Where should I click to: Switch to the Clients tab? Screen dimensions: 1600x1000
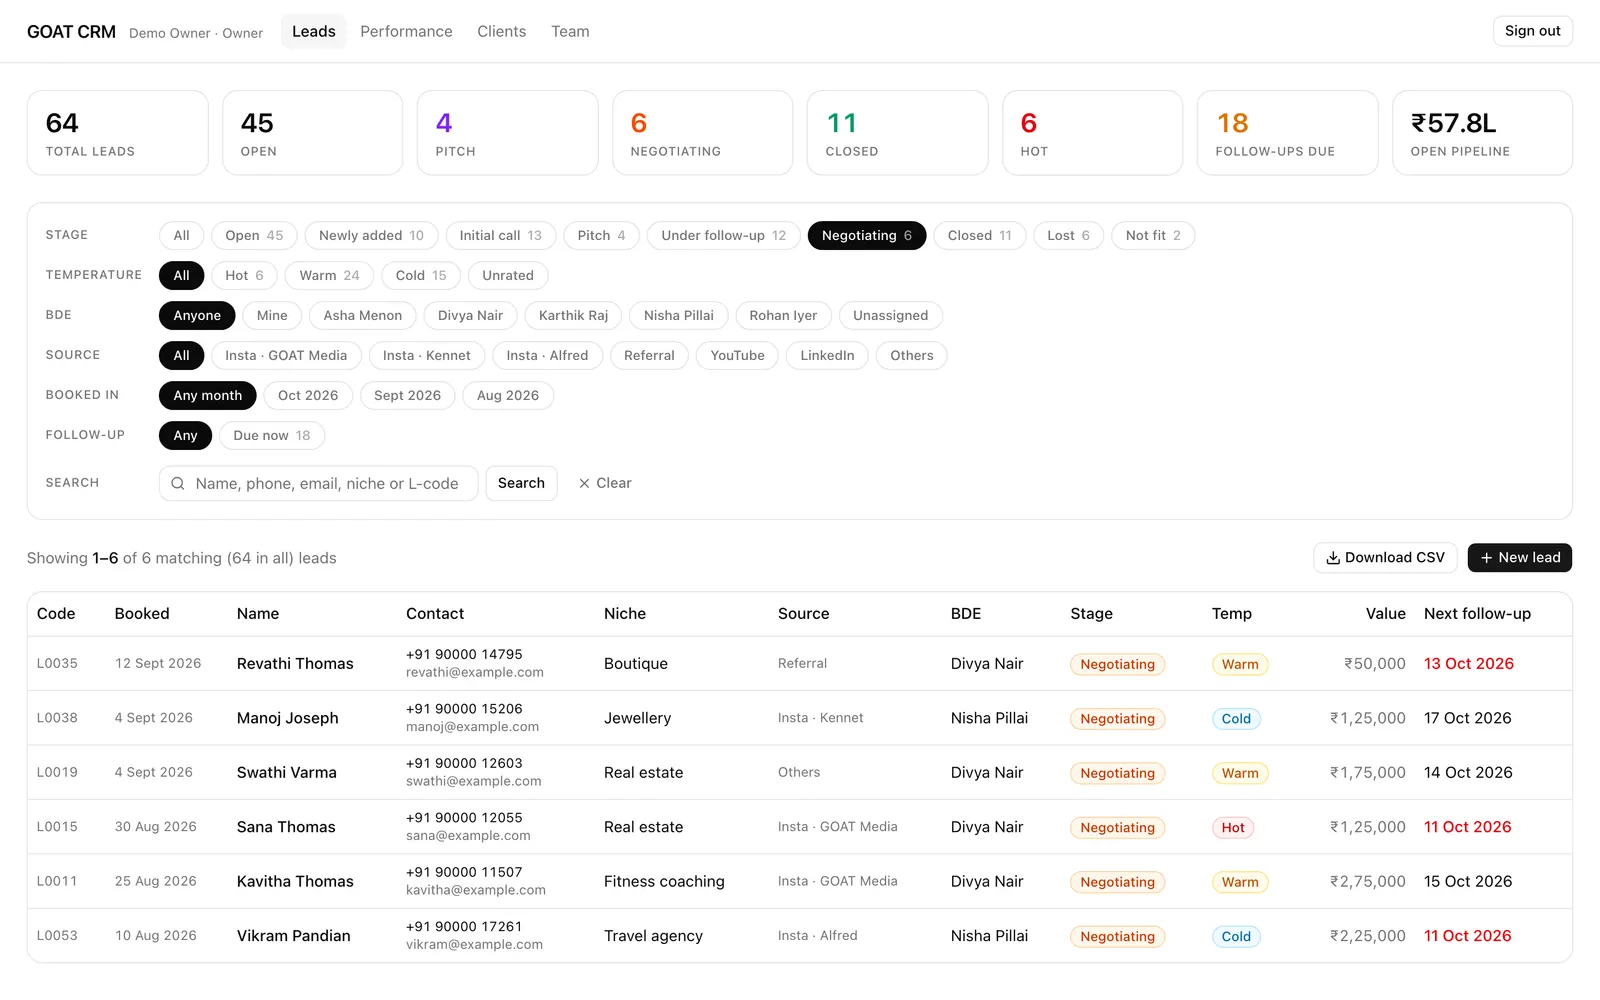501,32
